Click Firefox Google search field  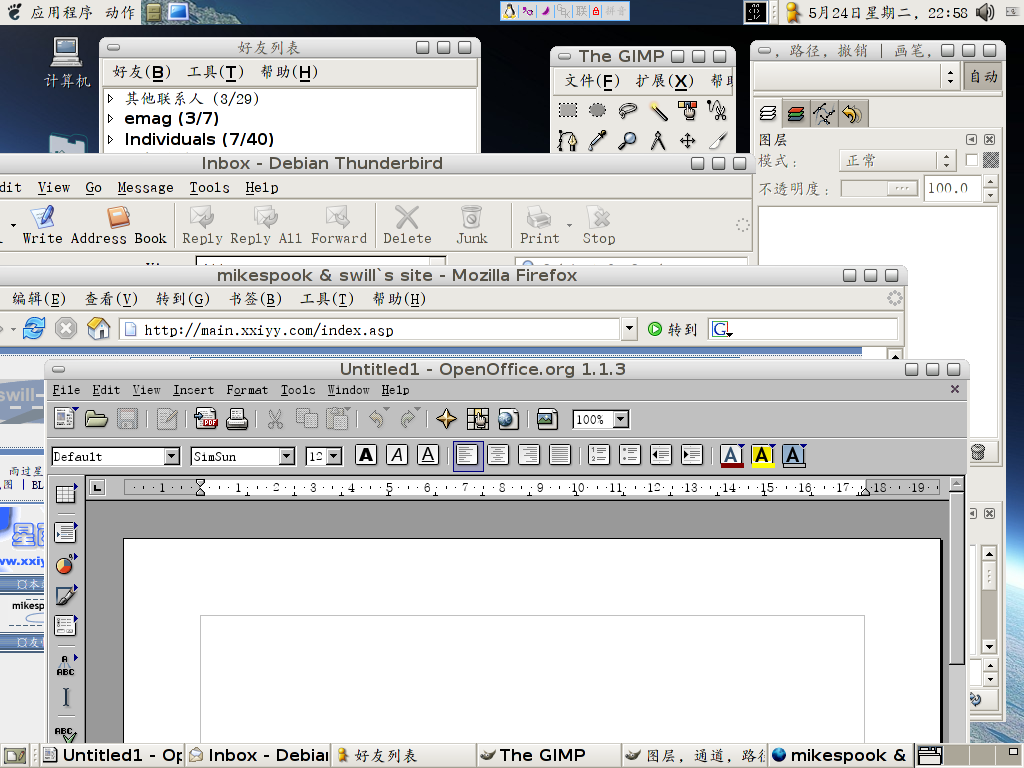point(803,329)
